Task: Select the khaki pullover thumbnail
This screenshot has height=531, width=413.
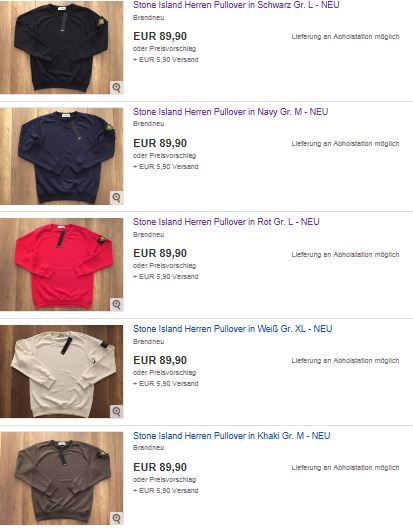Action: pyautogui.click(x=62, y=478)
